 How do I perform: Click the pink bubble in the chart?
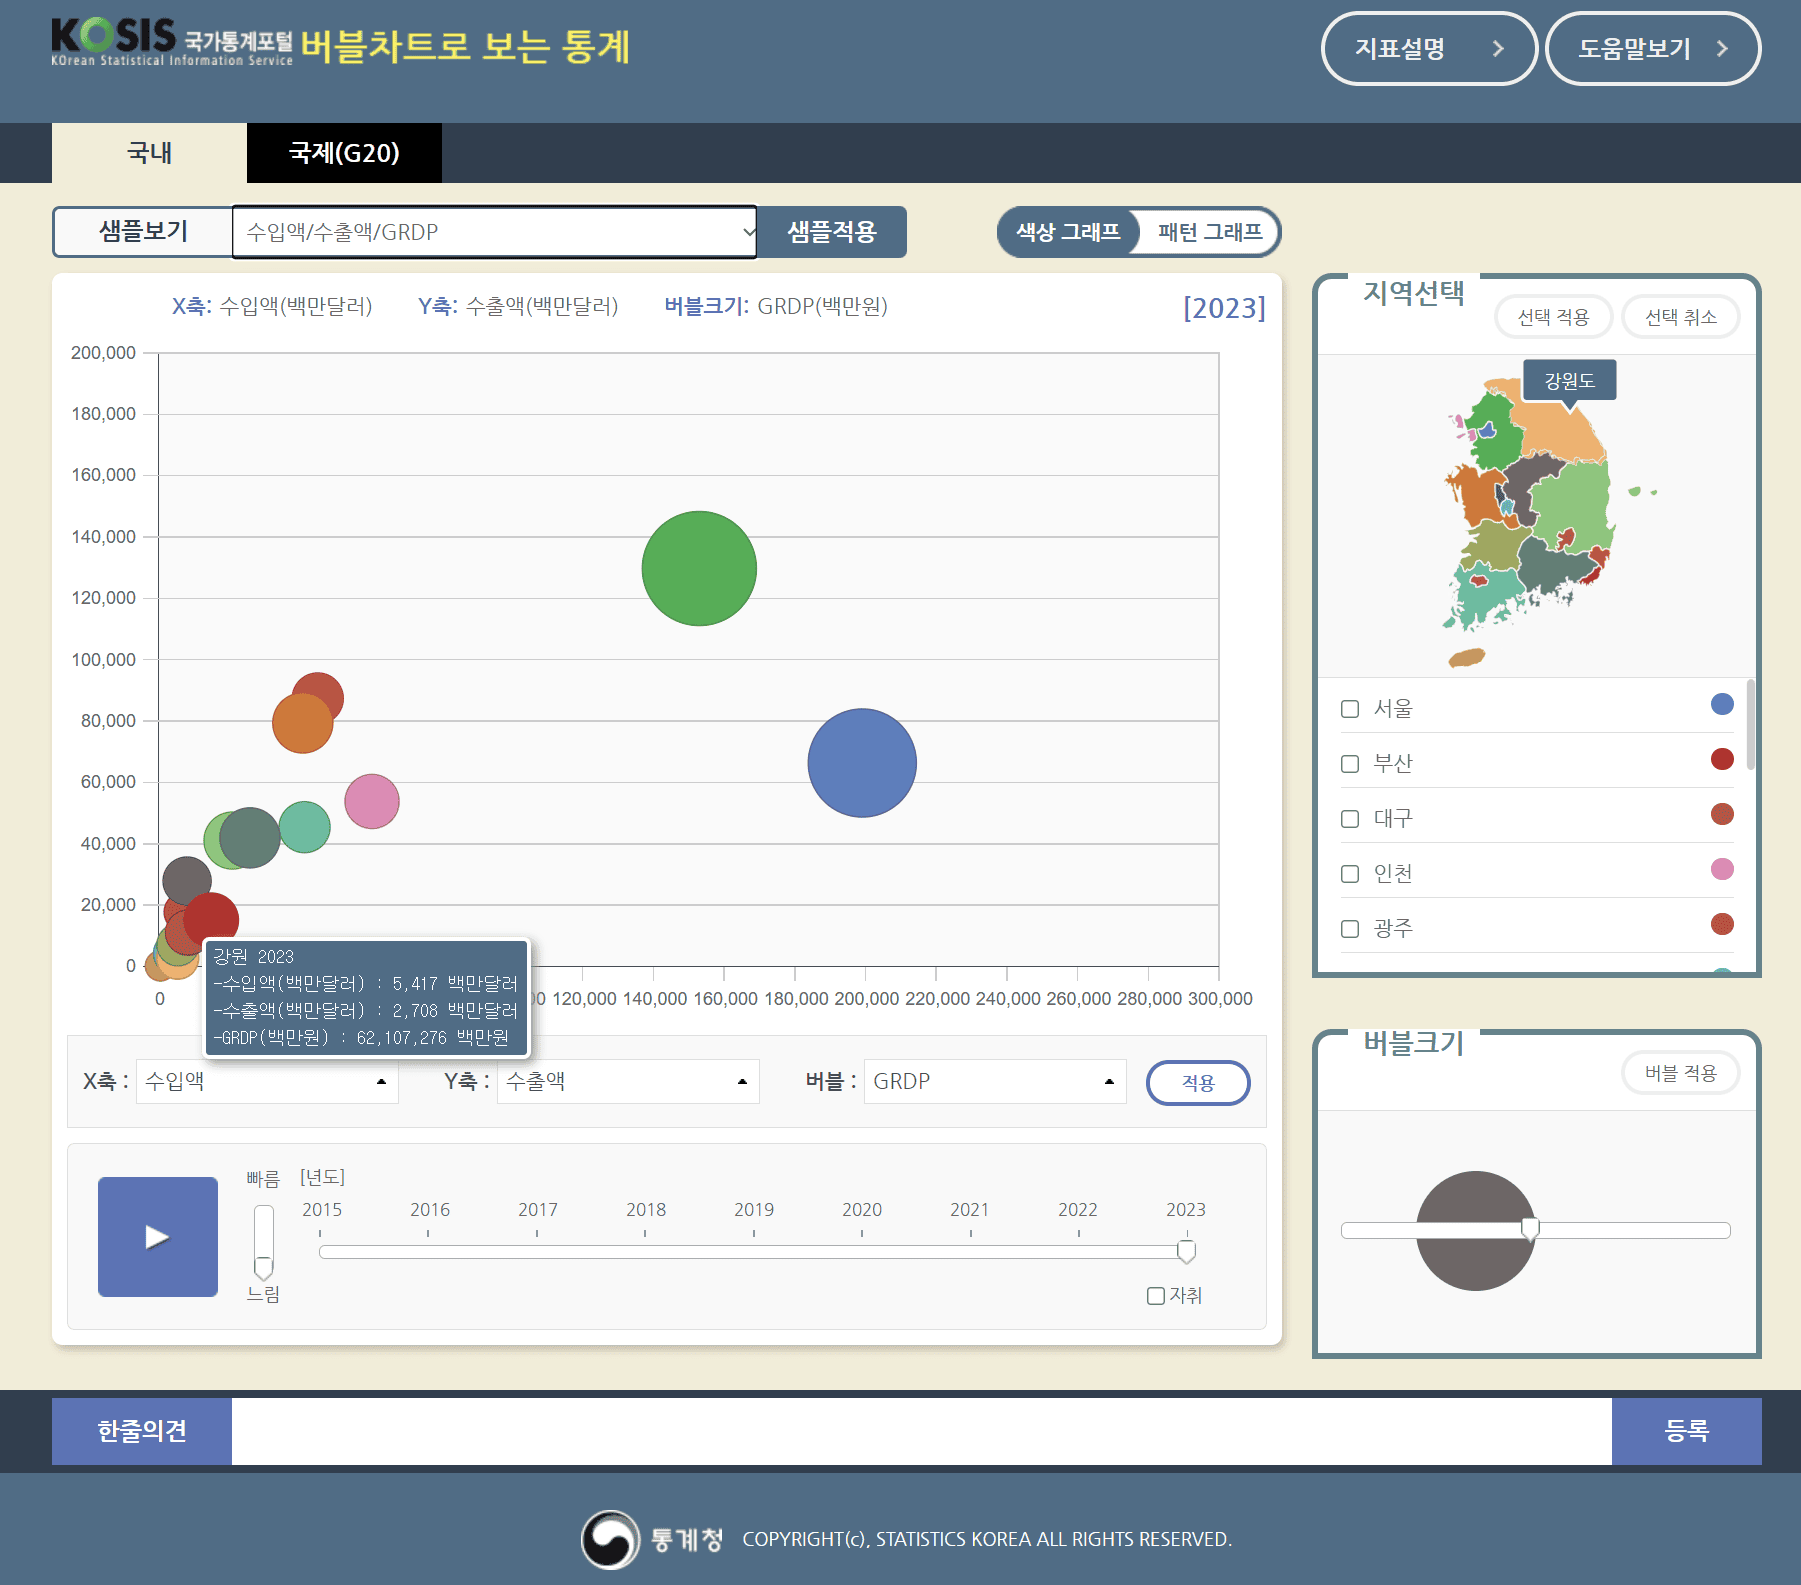tap(372, 801)
